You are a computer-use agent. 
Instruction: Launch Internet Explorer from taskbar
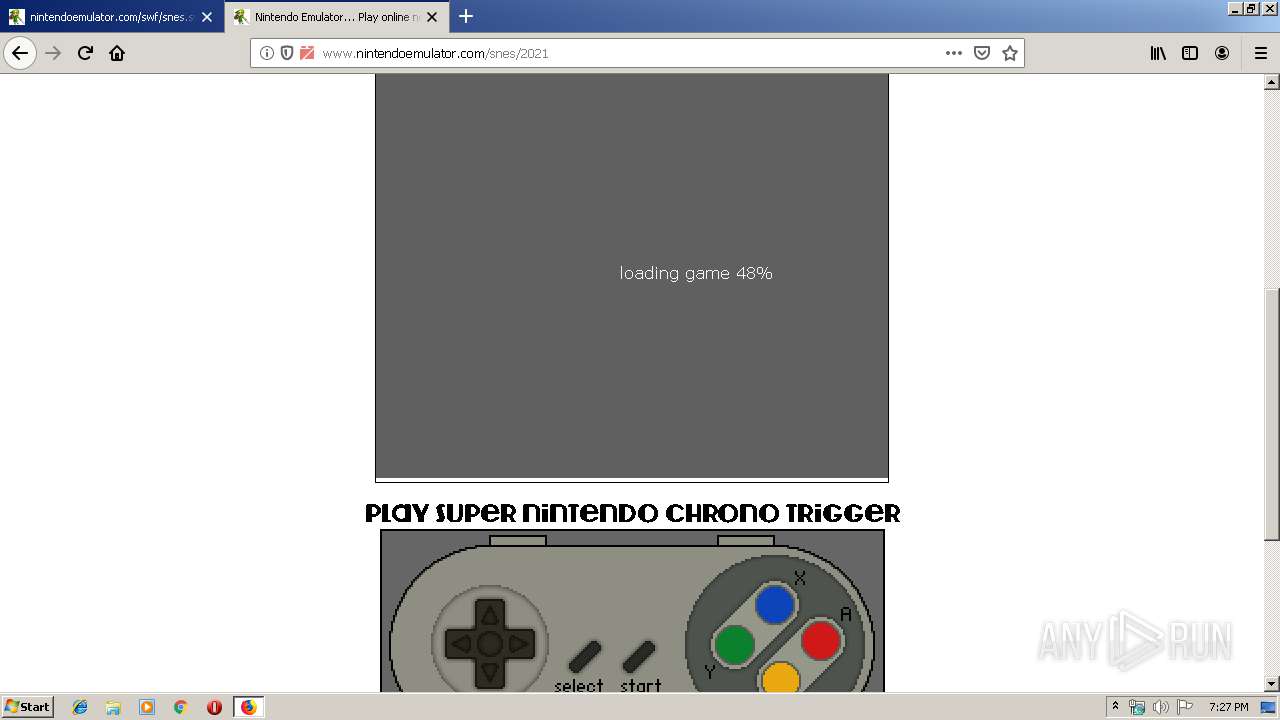pos(80,707)
